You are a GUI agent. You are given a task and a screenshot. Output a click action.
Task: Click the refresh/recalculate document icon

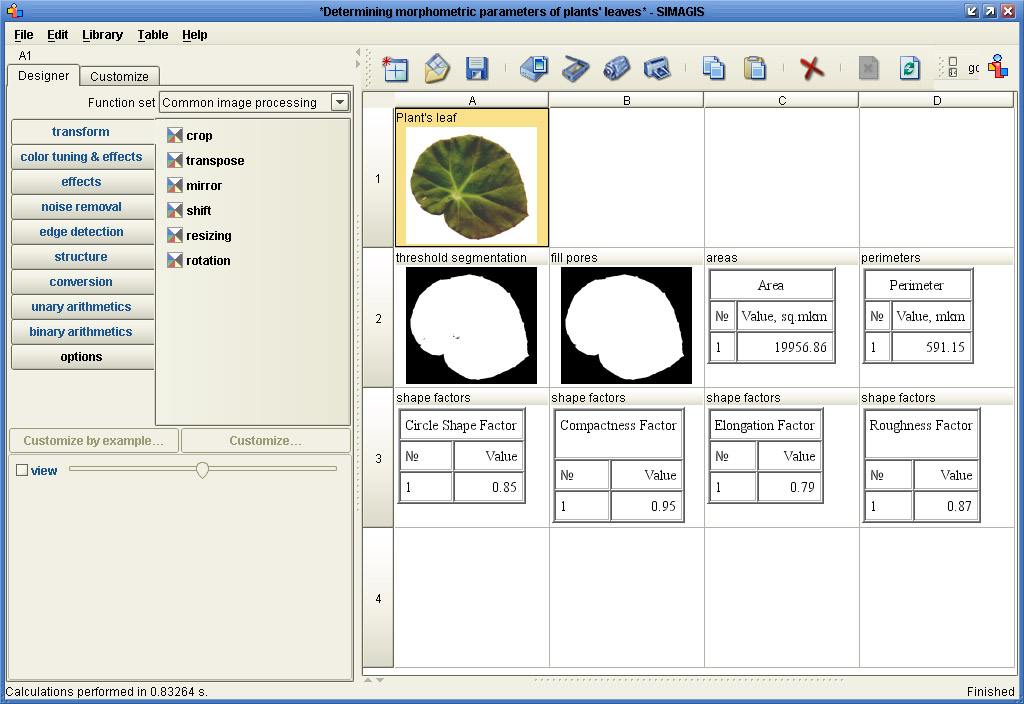pos(909,68)
